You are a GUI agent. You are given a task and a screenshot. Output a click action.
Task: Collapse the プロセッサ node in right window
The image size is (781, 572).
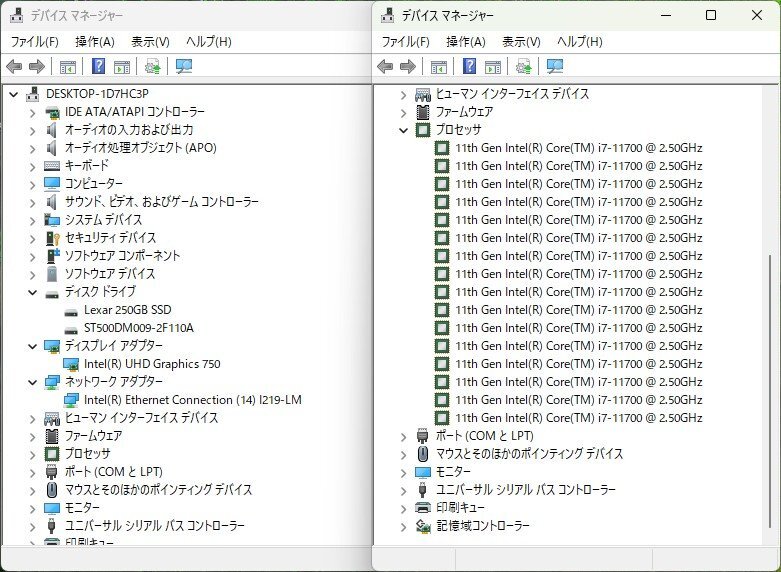click(404, 130)
